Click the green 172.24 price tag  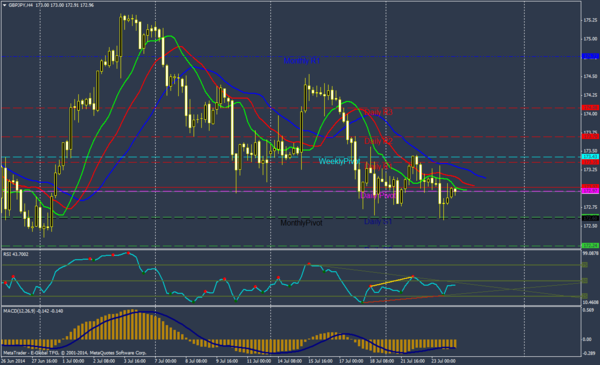tap(590, 246)
